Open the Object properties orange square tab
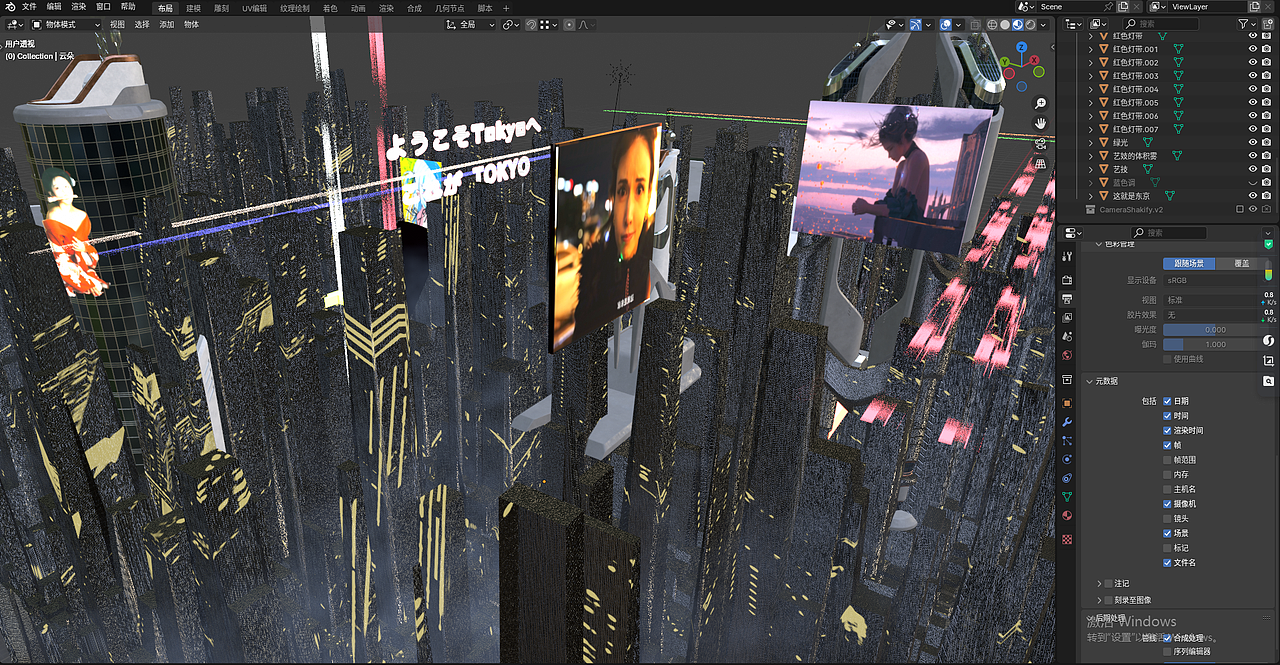1280x665 pixels. [x=1068, y=402]
